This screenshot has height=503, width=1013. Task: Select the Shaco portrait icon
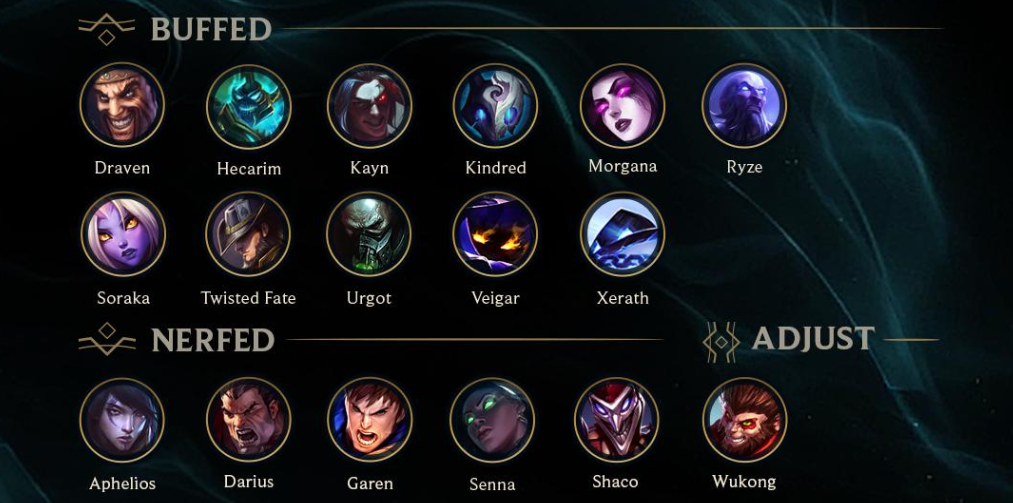pos(616,420)
